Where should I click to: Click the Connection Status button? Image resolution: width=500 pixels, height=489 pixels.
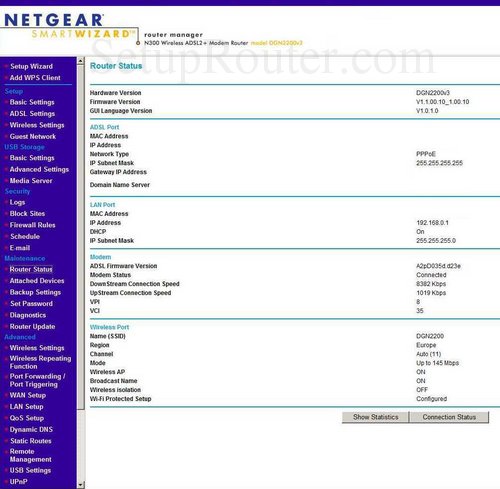tap(449, 417)
